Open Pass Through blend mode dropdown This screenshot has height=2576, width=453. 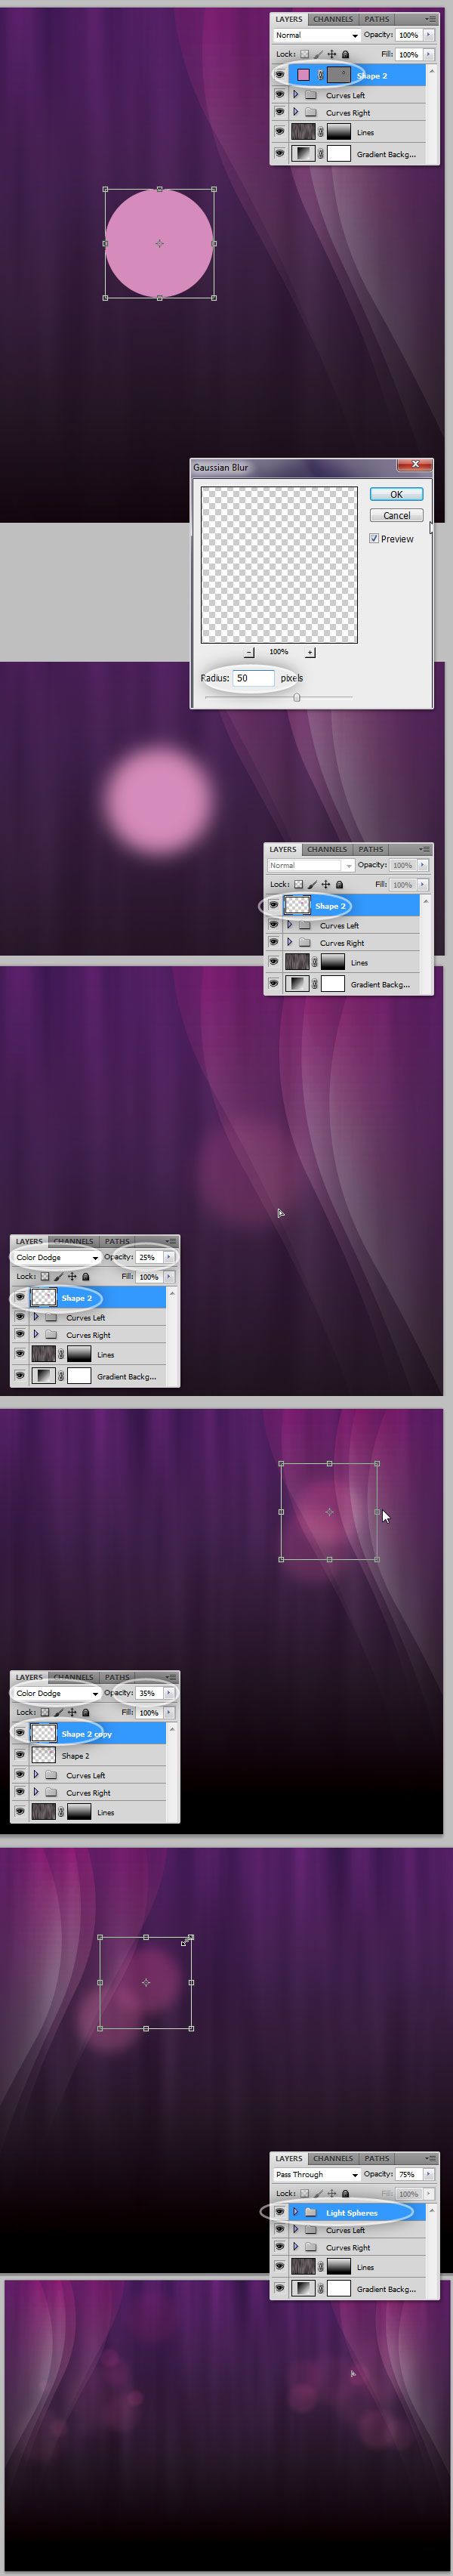point(316,2174)
